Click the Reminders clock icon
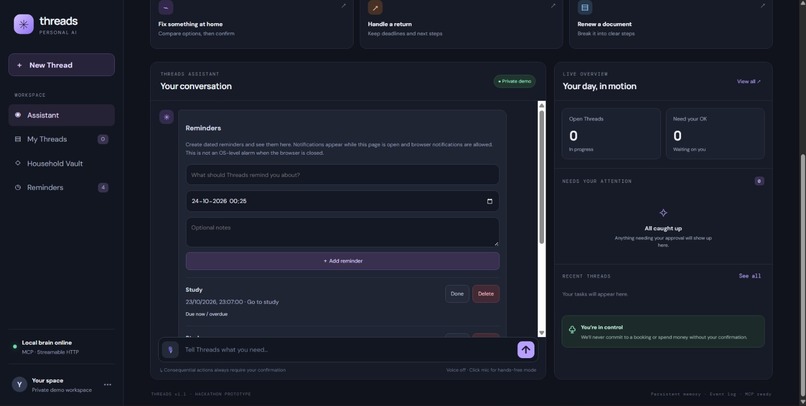The height and width of the screenshot is (406, 806). (18, 188)
